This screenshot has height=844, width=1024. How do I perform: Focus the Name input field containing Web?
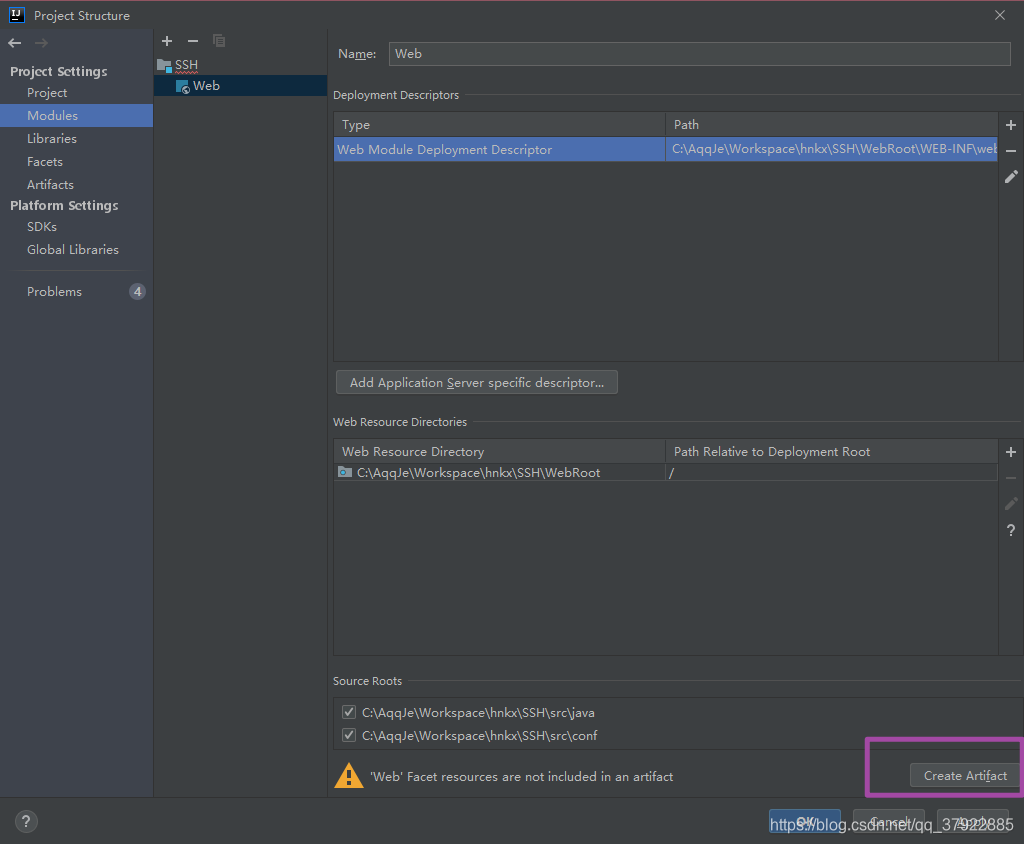click(x=699, y=54)
